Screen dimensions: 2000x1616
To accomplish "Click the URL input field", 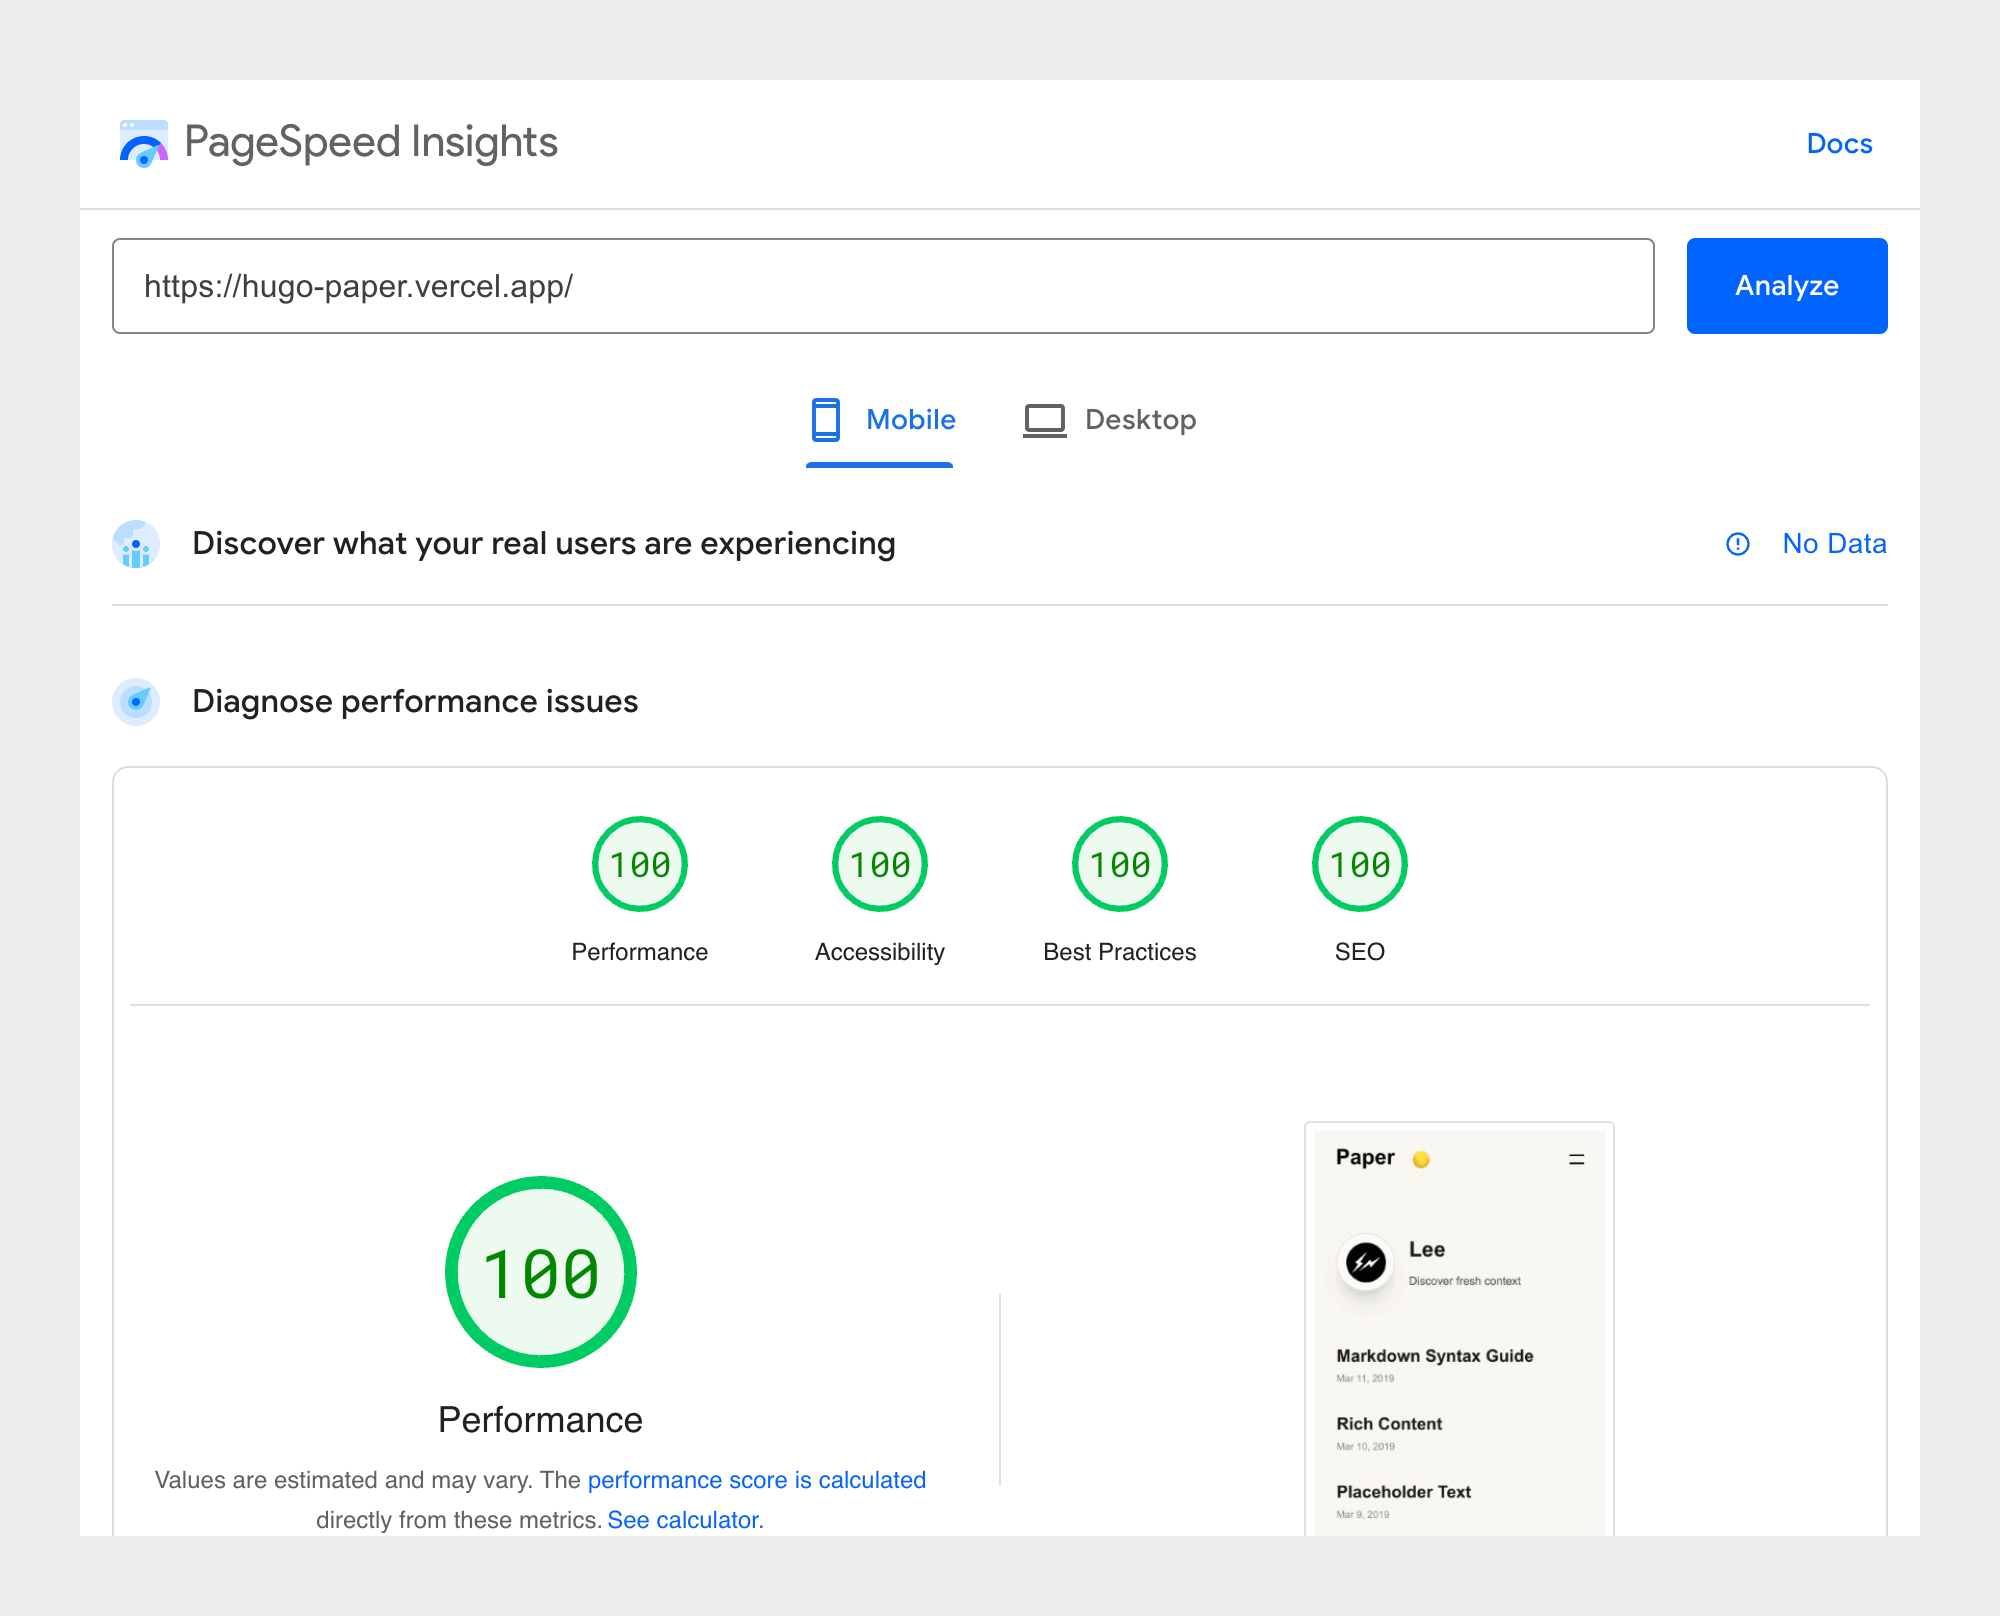I will coord(882,286).
